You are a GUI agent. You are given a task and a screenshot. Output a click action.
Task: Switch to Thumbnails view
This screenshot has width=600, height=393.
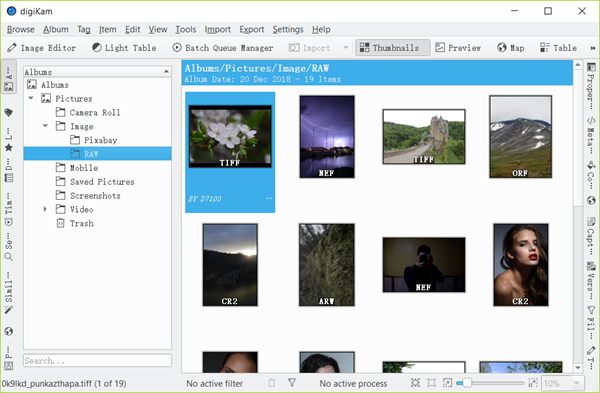(392, 48)
